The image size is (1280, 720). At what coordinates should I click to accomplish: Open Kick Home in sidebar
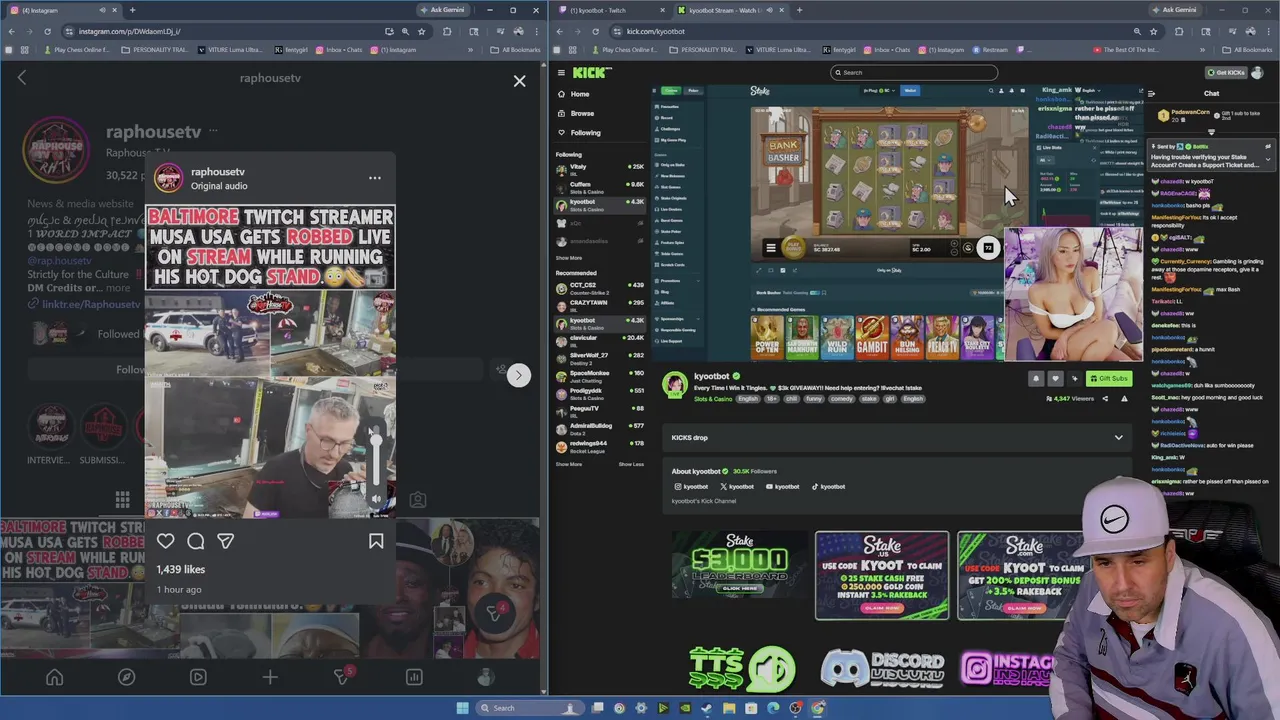(580, 94)
